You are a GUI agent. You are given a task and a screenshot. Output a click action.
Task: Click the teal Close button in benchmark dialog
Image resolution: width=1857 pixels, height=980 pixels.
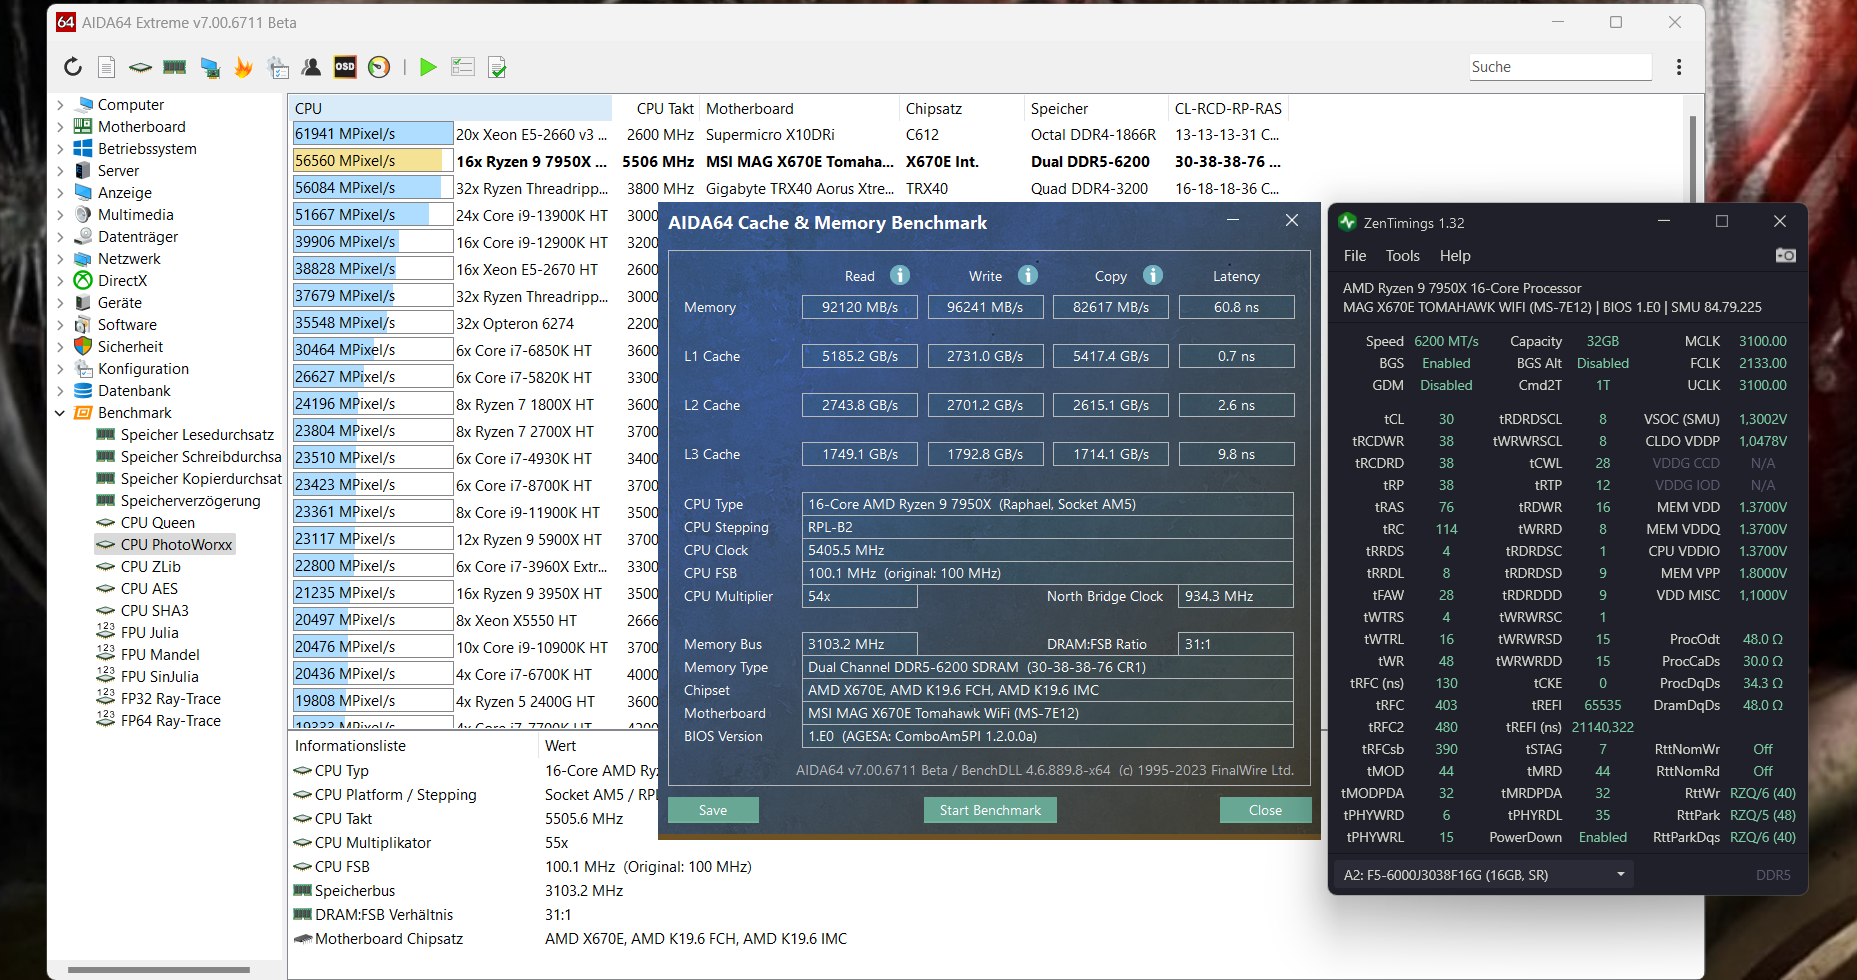(1265, 810)
